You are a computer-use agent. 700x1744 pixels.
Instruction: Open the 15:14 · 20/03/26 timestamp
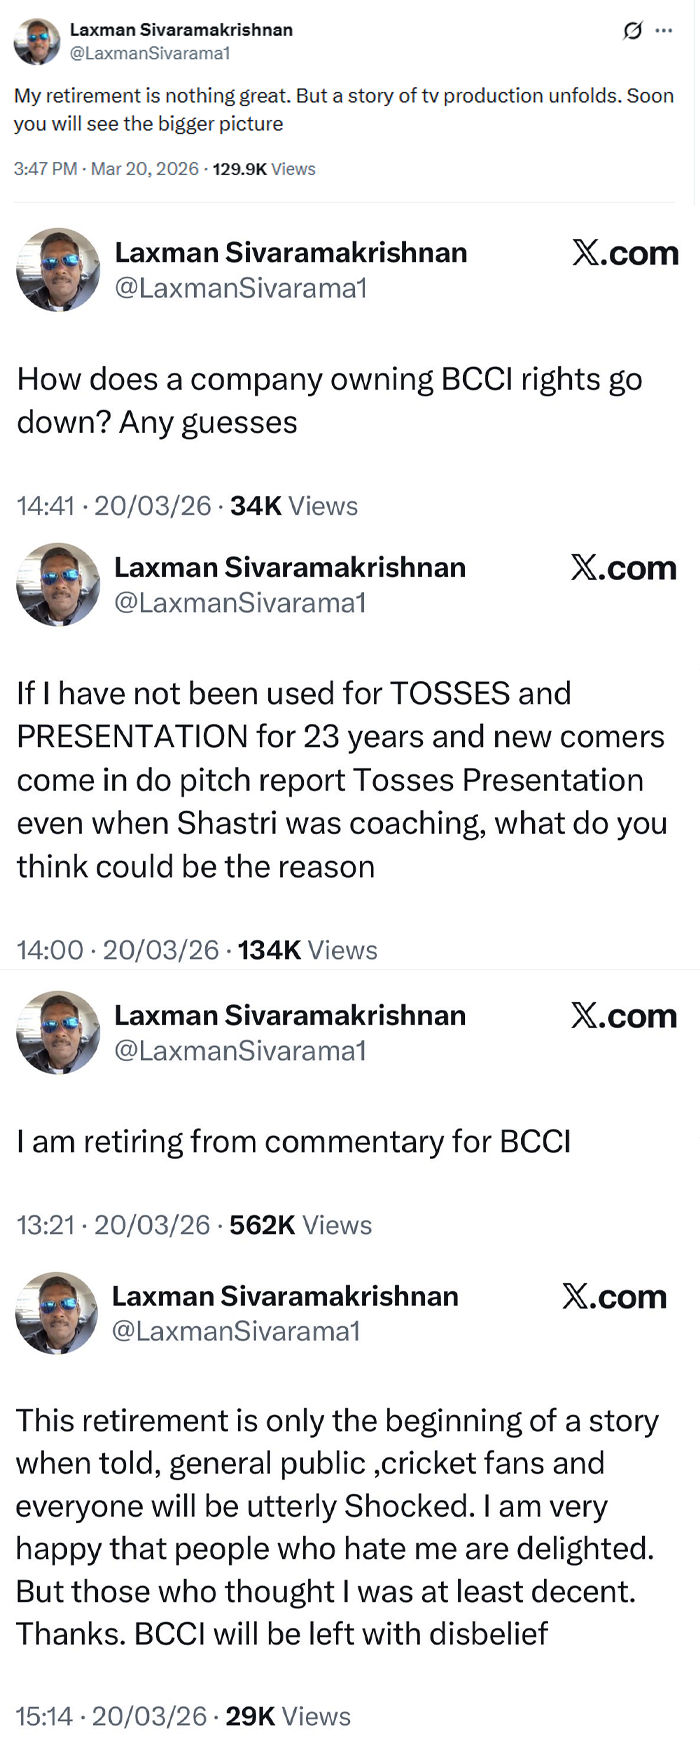[111, 1717]
